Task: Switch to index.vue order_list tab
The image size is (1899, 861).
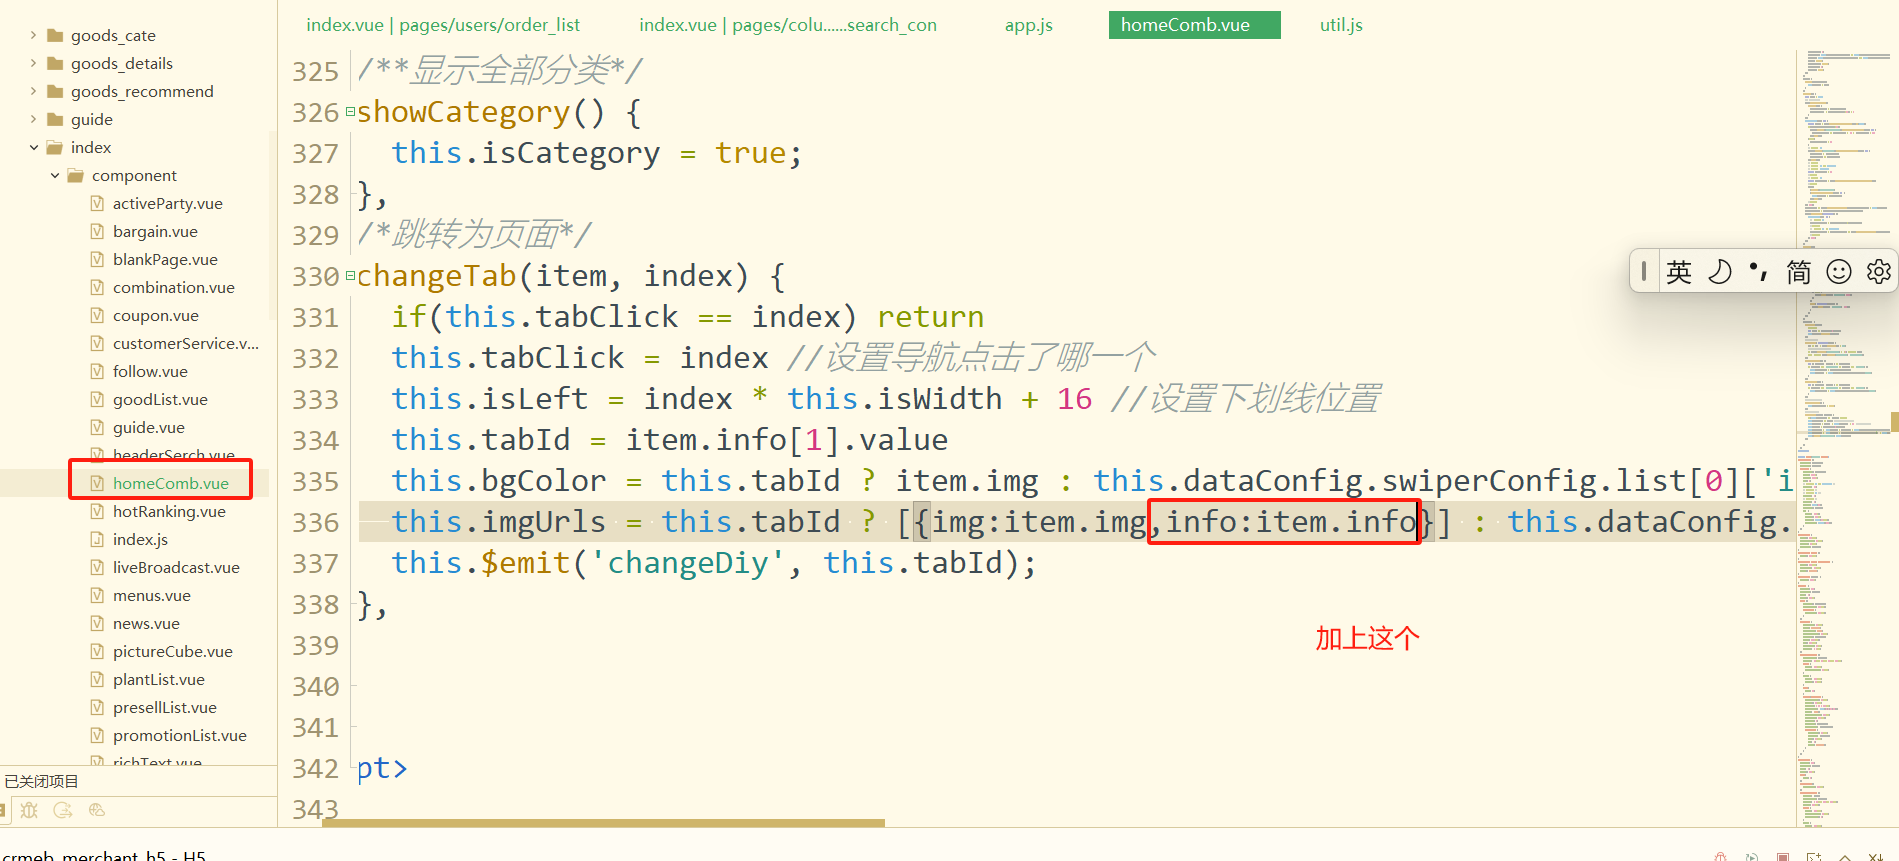Action: click(x=443, y=25)
